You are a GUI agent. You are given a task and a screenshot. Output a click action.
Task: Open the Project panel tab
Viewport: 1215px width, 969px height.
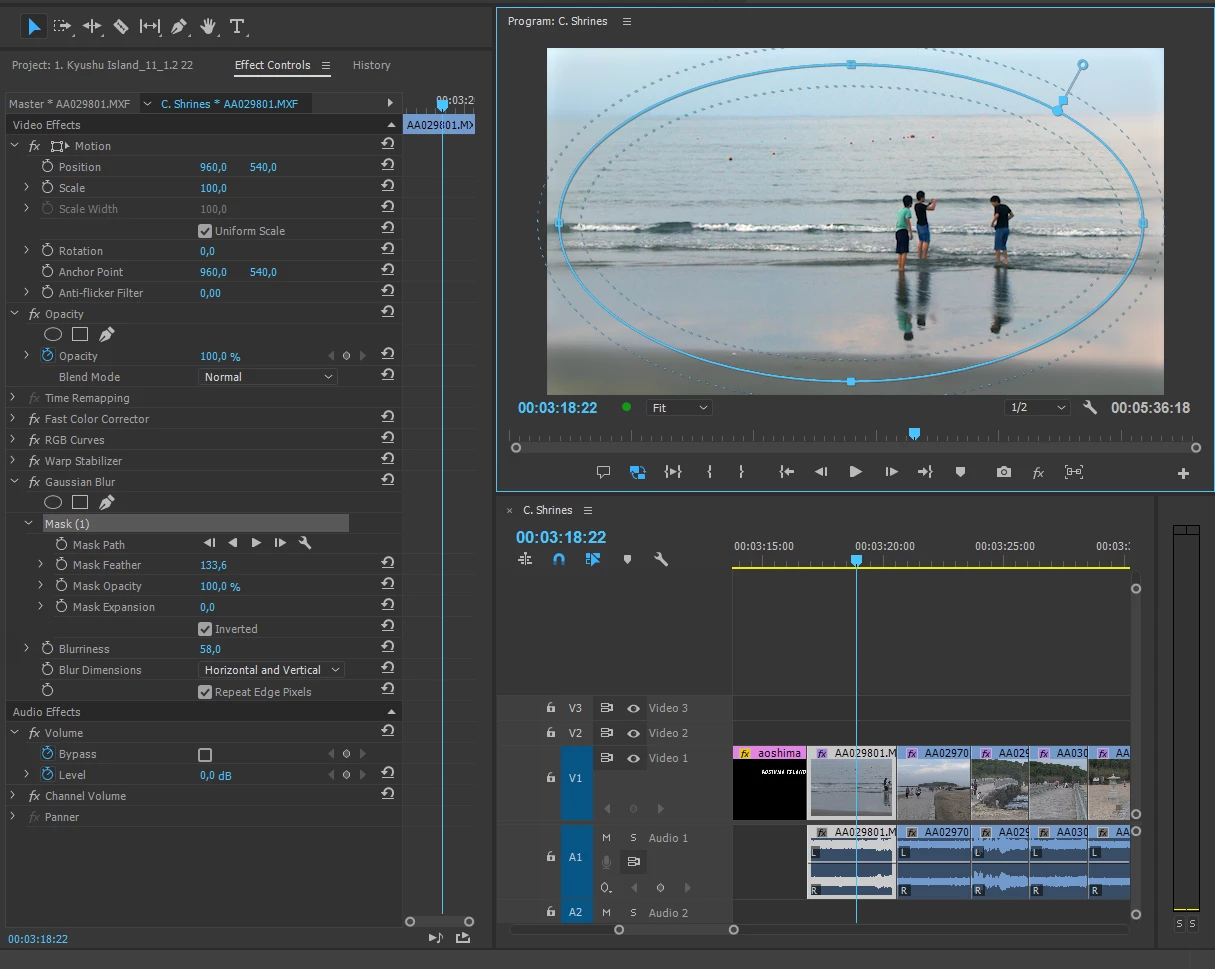[x=102, y=65]
